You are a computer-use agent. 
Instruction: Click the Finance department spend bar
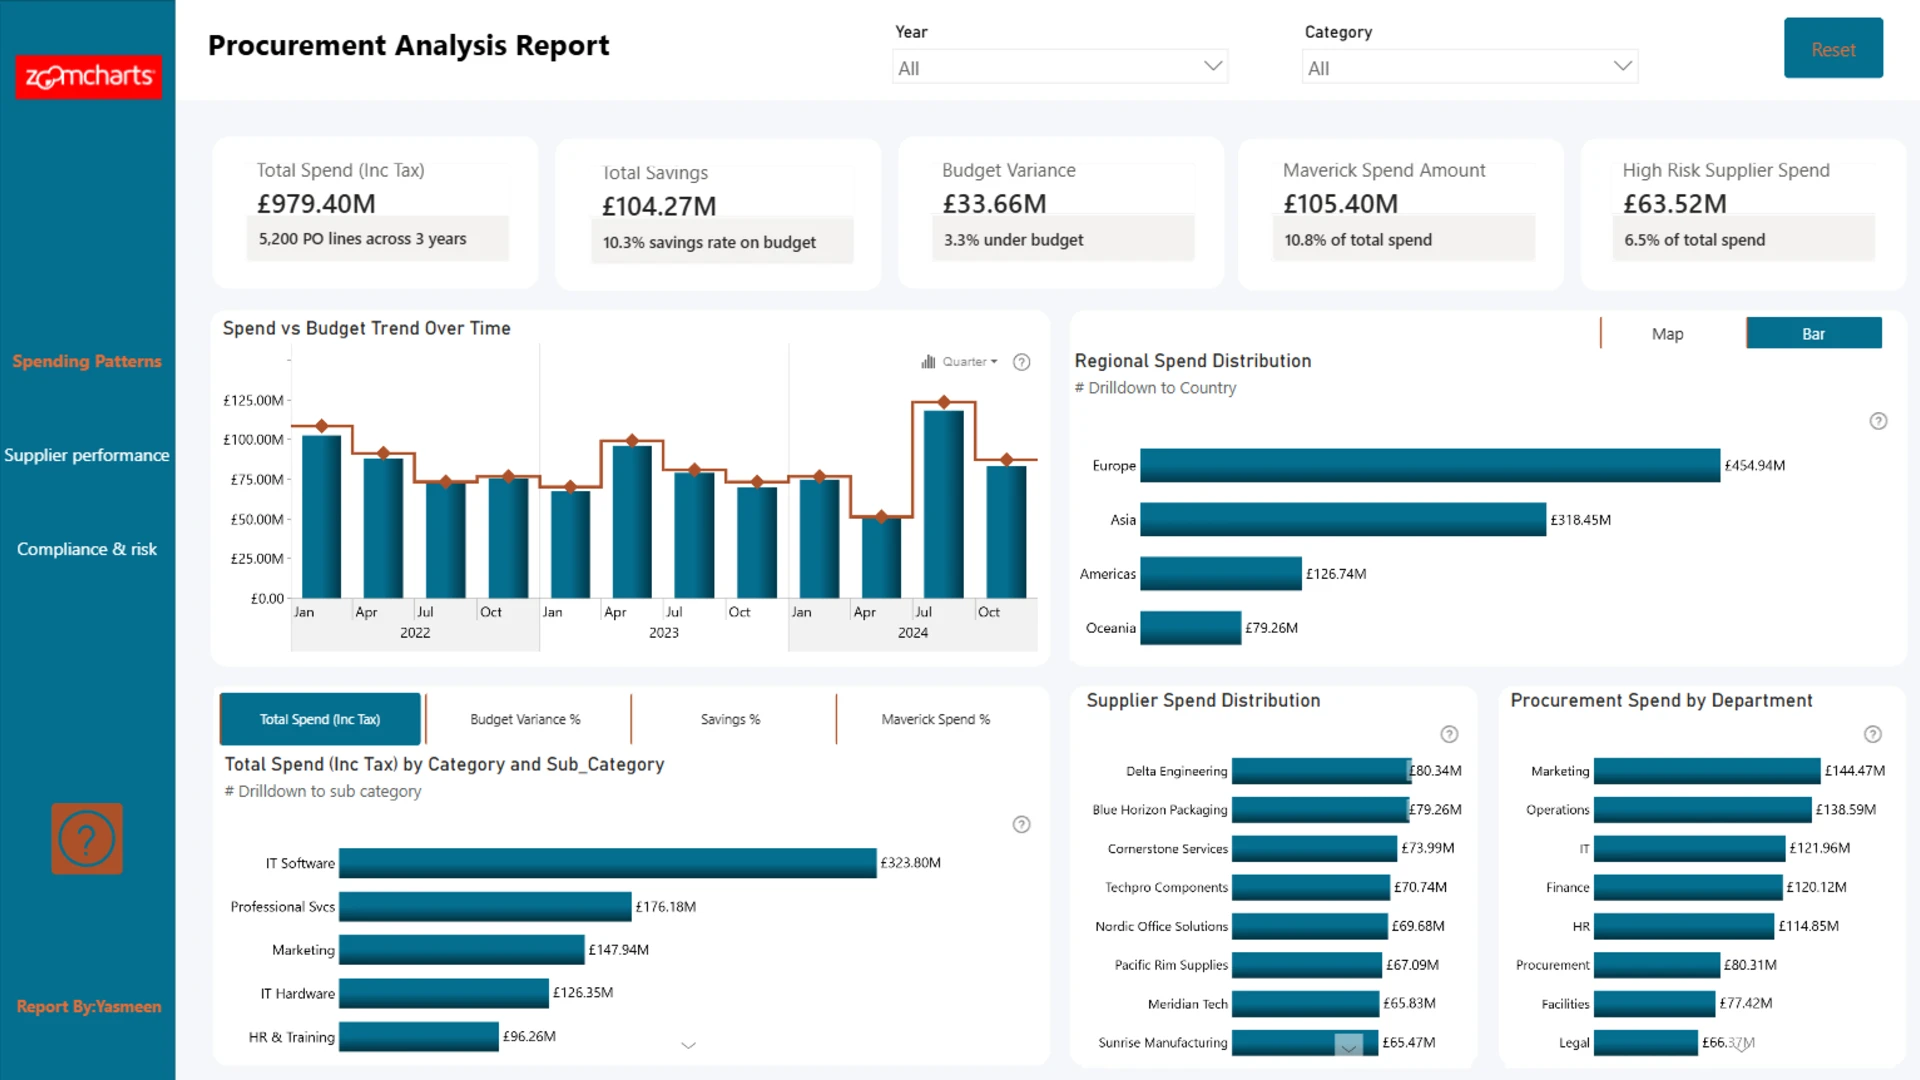[1688, 887]
